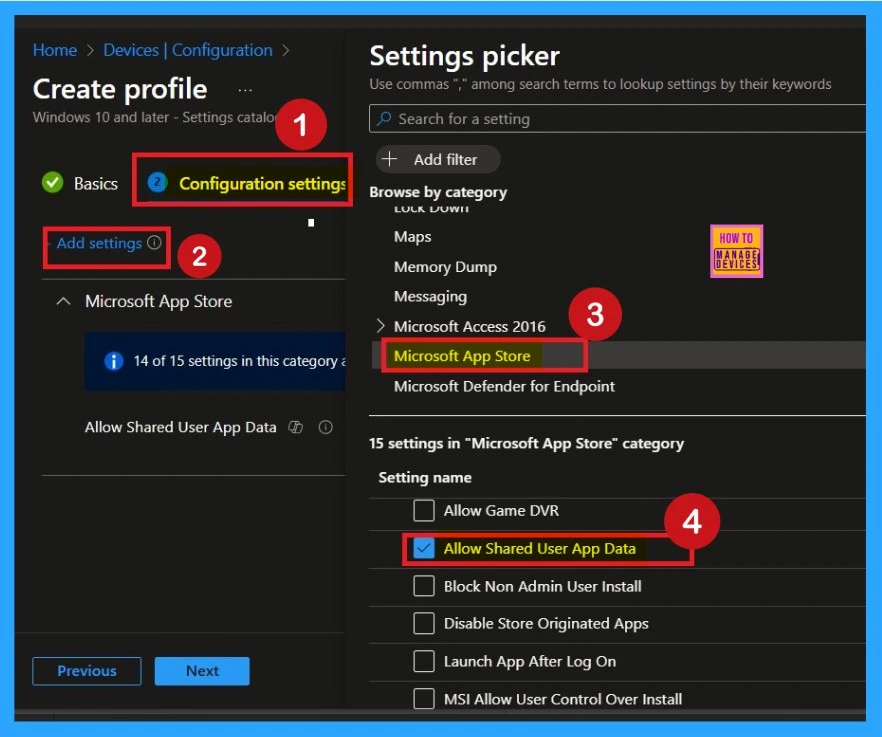Click copy icon beside Allow Shared User App Data
Image resolution: width=882 pixels, height=737 pixels.
point(295,428)
